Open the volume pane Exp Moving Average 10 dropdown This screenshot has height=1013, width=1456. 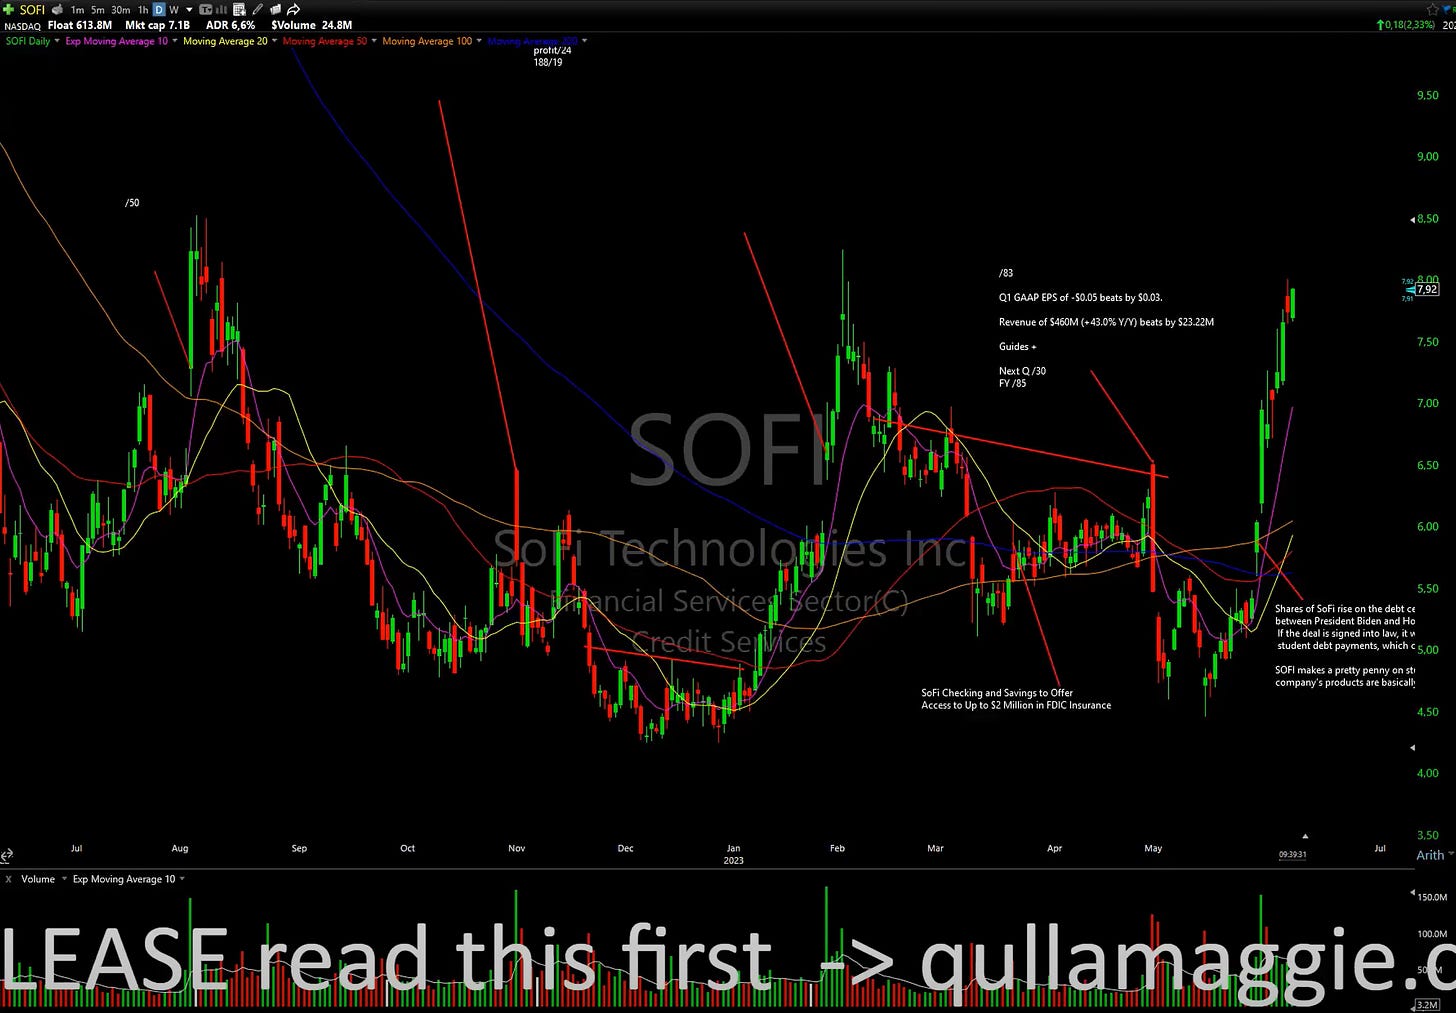pos(182,879)
